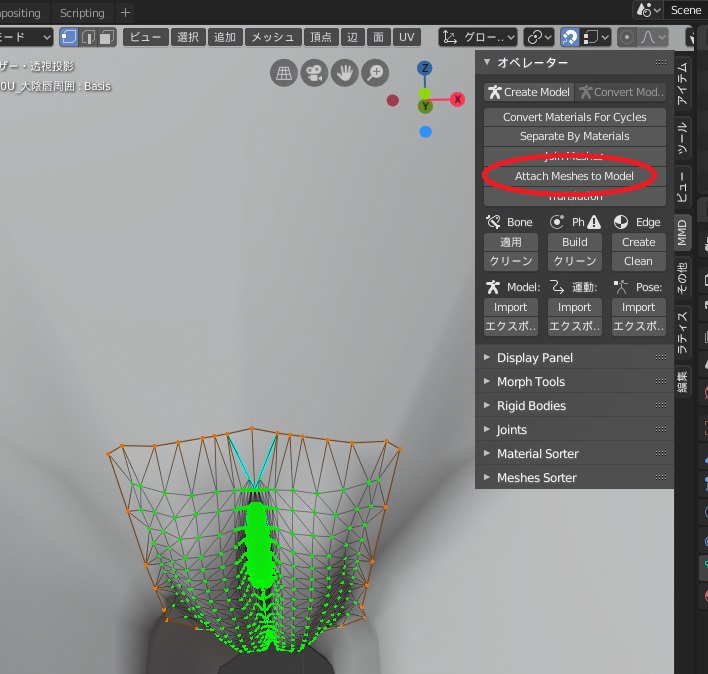
Task: Click the red X axis gizmo ball
Action: tap(457, 99)
